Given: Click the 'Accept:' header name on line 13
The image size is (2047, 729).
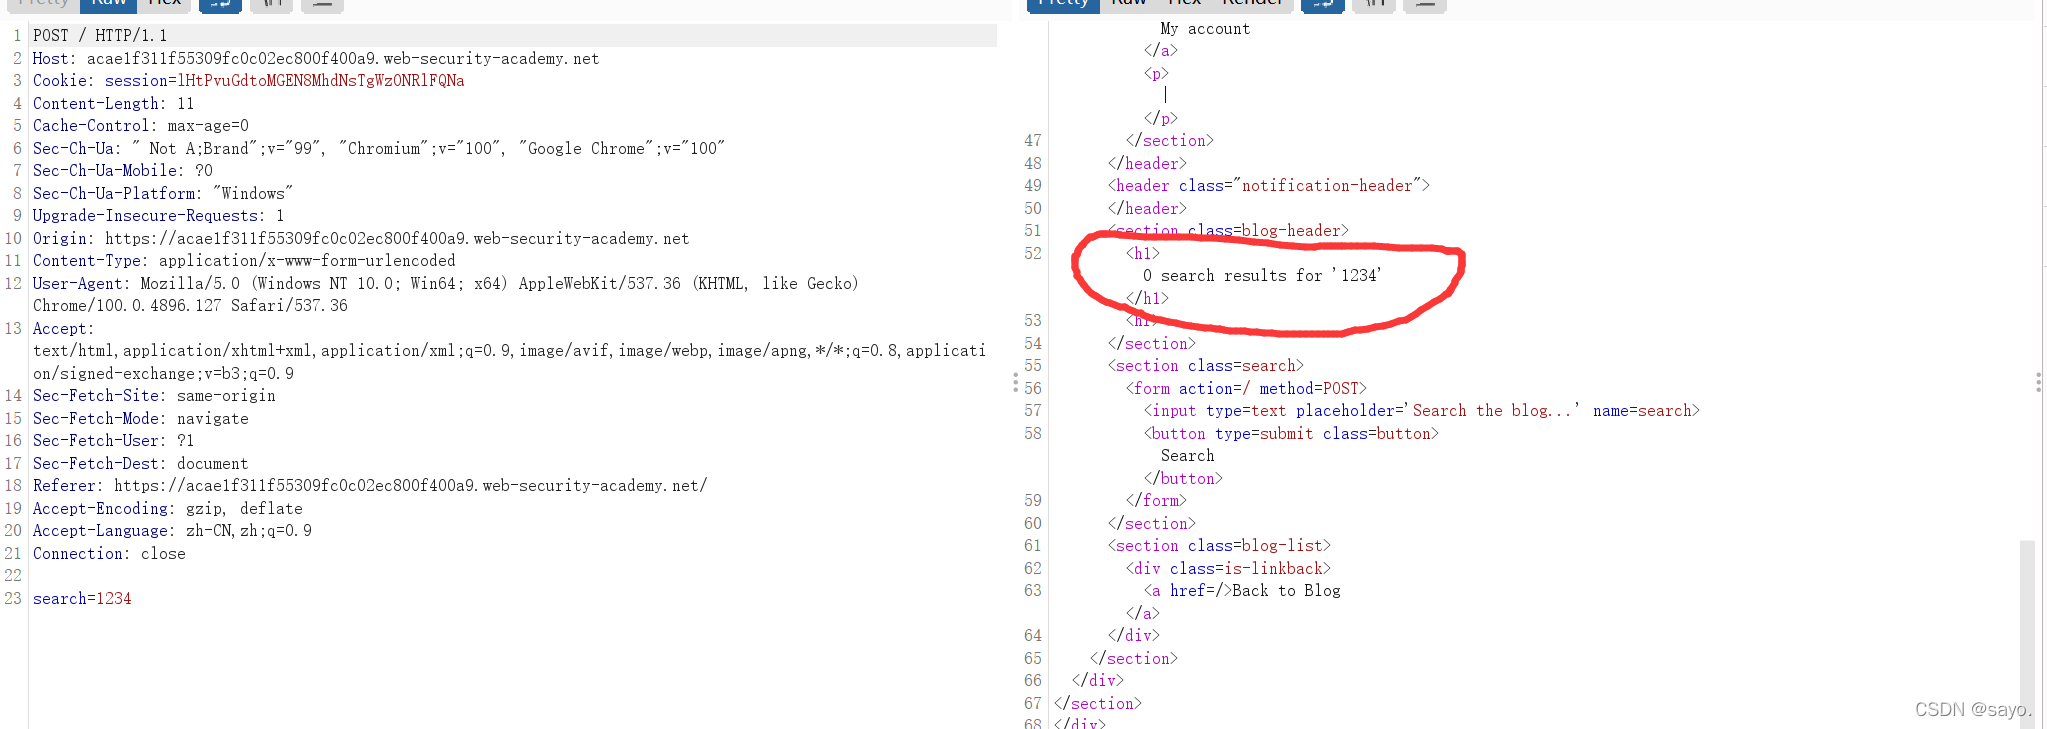Looking at the screenshot, I should coord(63,329).
